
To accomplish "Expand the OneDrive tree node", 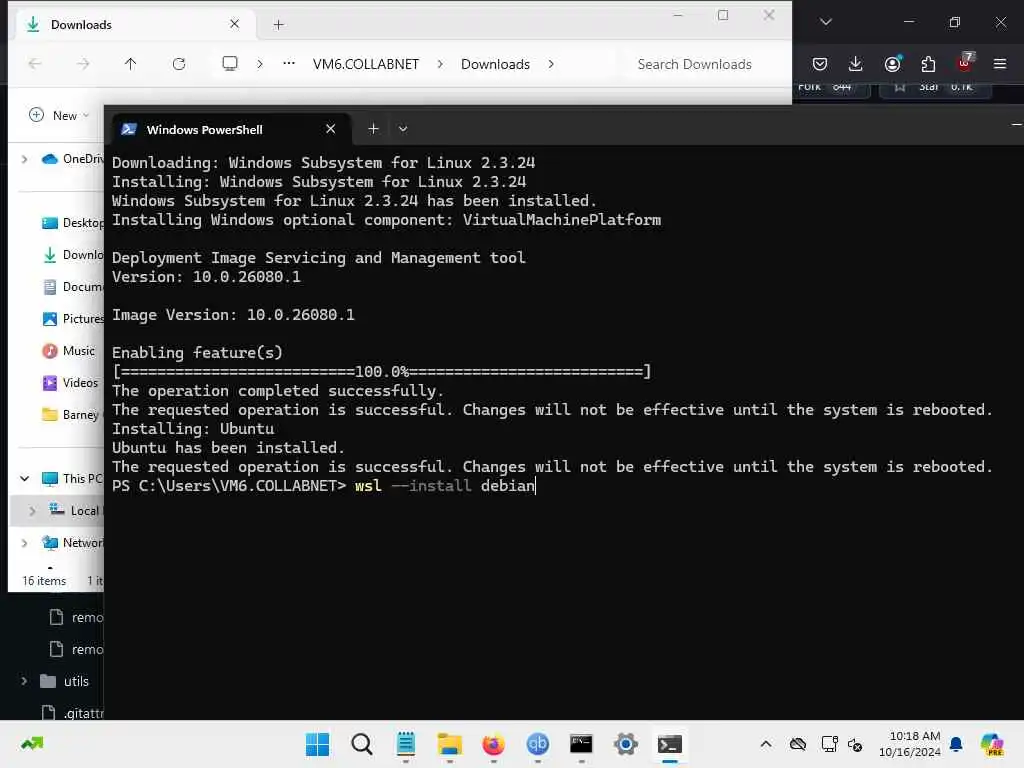I will coord(25,159).
